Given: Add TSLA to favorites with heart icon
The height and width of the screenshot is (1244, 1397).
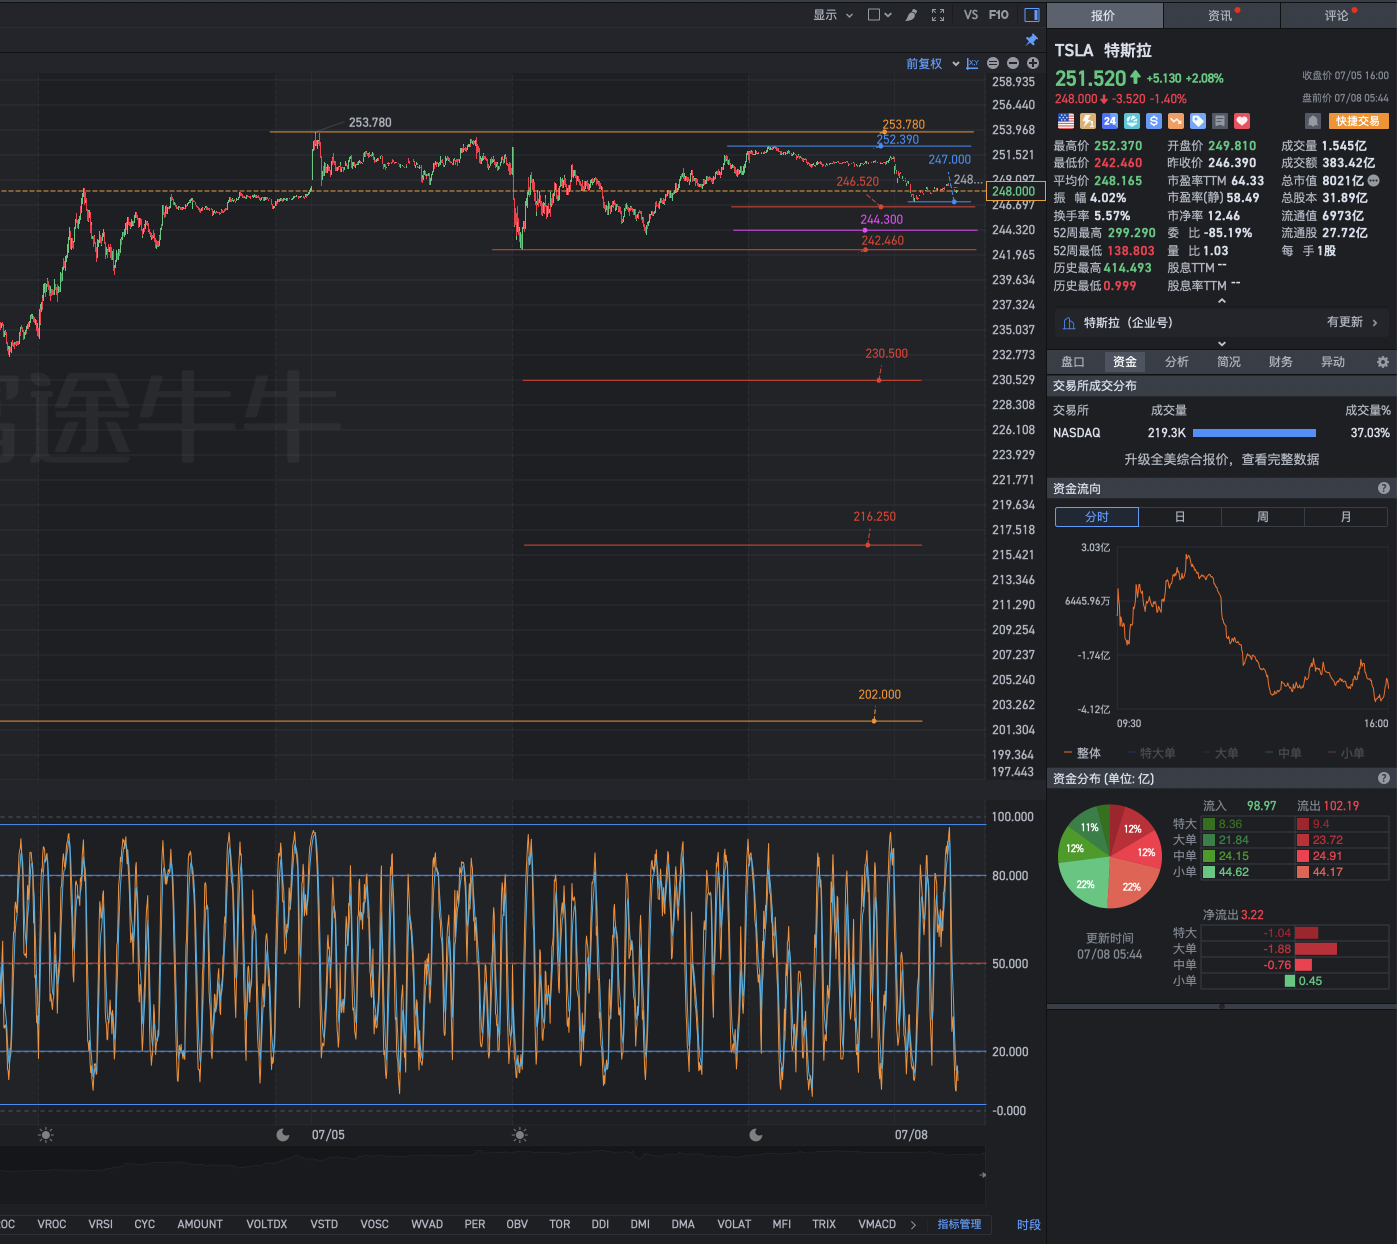Looking at the screenshot, I should click(1242, 121).
